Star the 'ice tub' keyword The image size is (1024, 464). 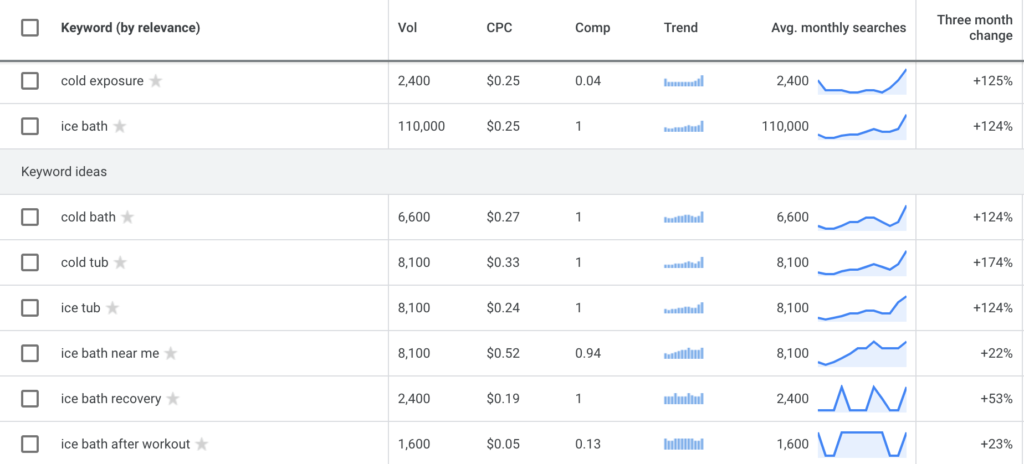(112, 308)
